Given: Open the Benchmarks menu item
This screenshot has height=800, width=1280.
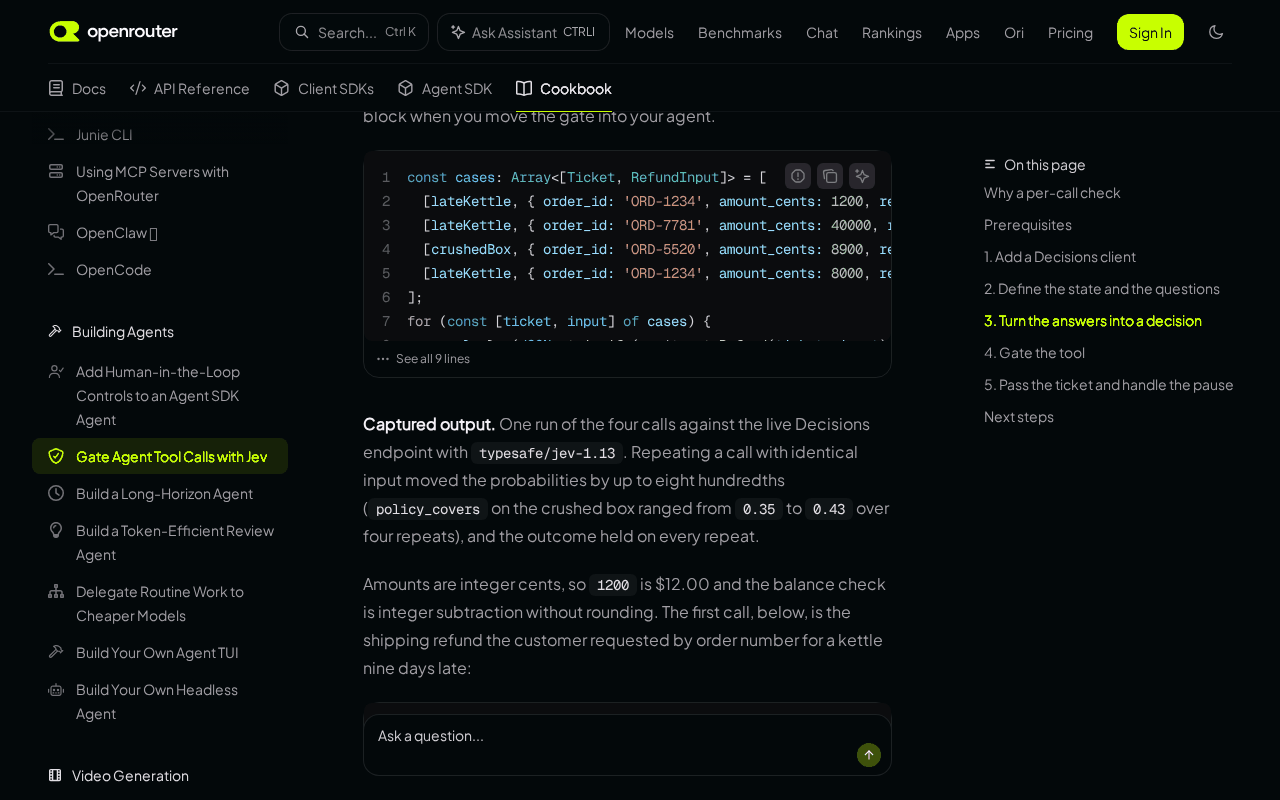Looking at the screenshot, I should tap(740, 32).
